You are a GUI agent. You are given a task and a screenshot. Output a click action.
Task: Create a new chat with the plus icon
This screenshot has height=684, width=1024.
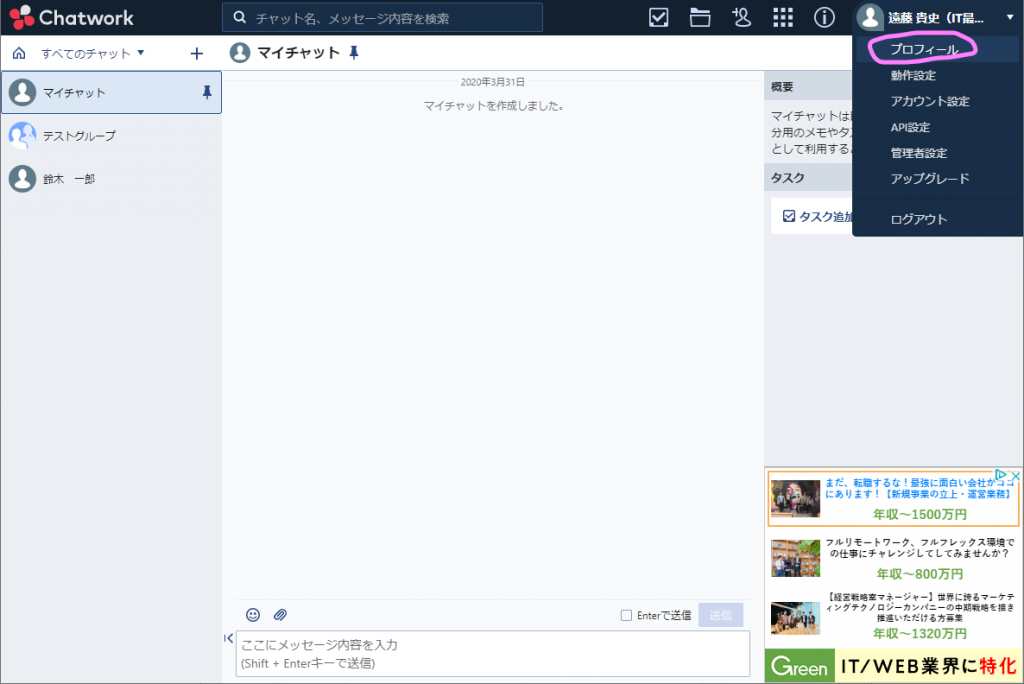tap(196, 53)
